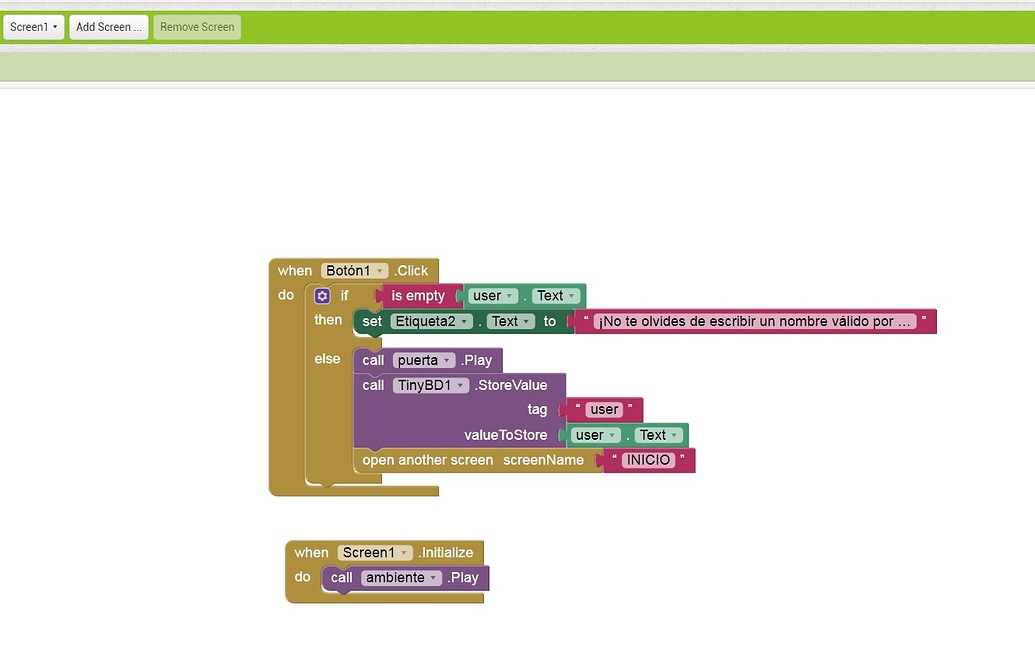Select the call TinyBD1 .StoreValue block
The height and width of the screenshot is (670, 1035).
(x=510, y=385)
